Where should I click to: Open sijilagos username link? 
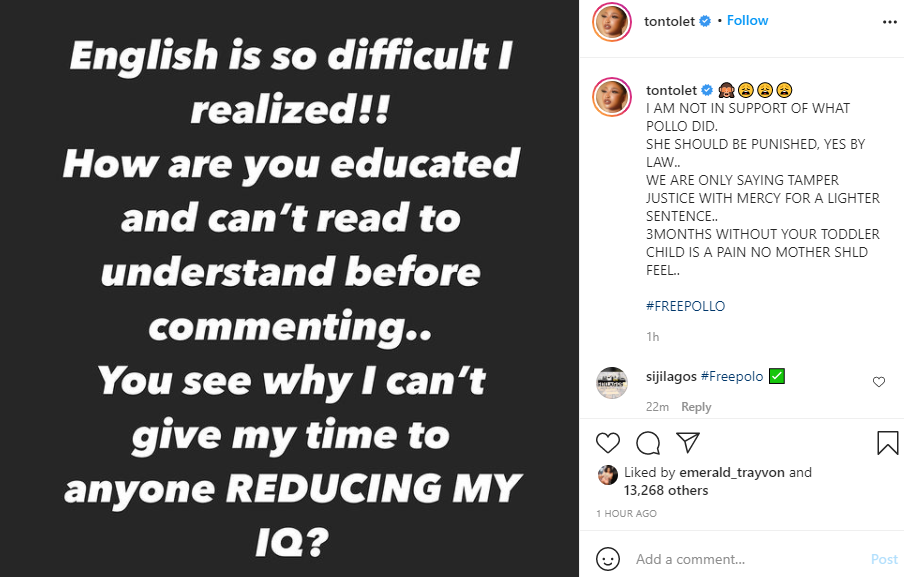point(672,377)
